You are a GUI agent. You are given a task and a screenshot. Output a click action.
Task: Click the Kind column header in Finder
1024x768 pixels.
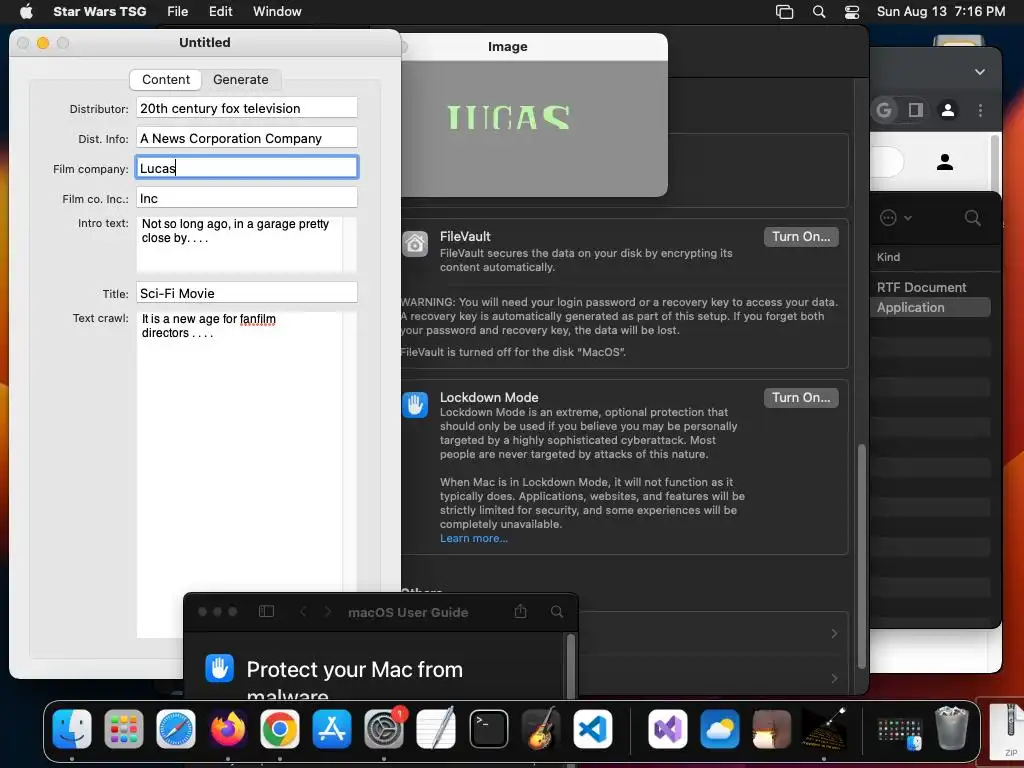click(888, 257)
